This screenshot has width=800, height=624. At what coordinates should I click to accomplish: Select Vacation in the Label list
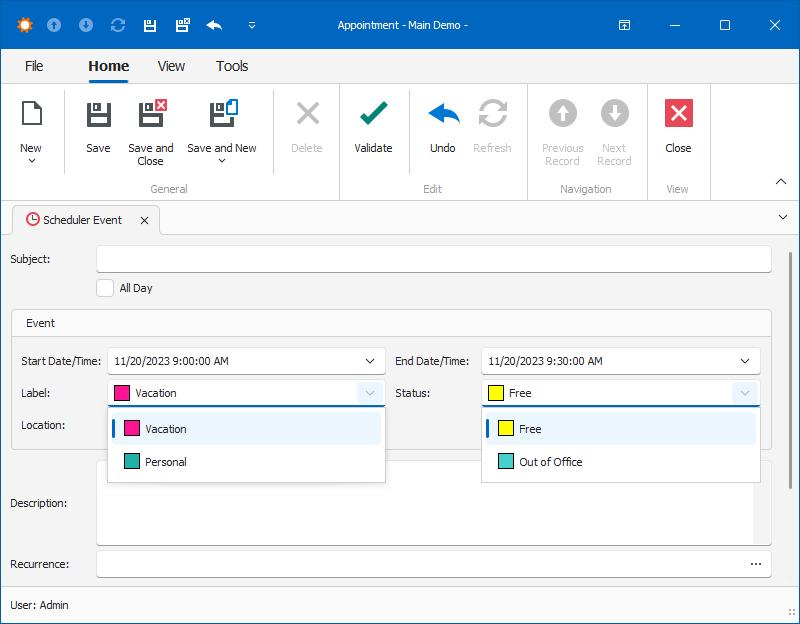(x=246, y=429)
